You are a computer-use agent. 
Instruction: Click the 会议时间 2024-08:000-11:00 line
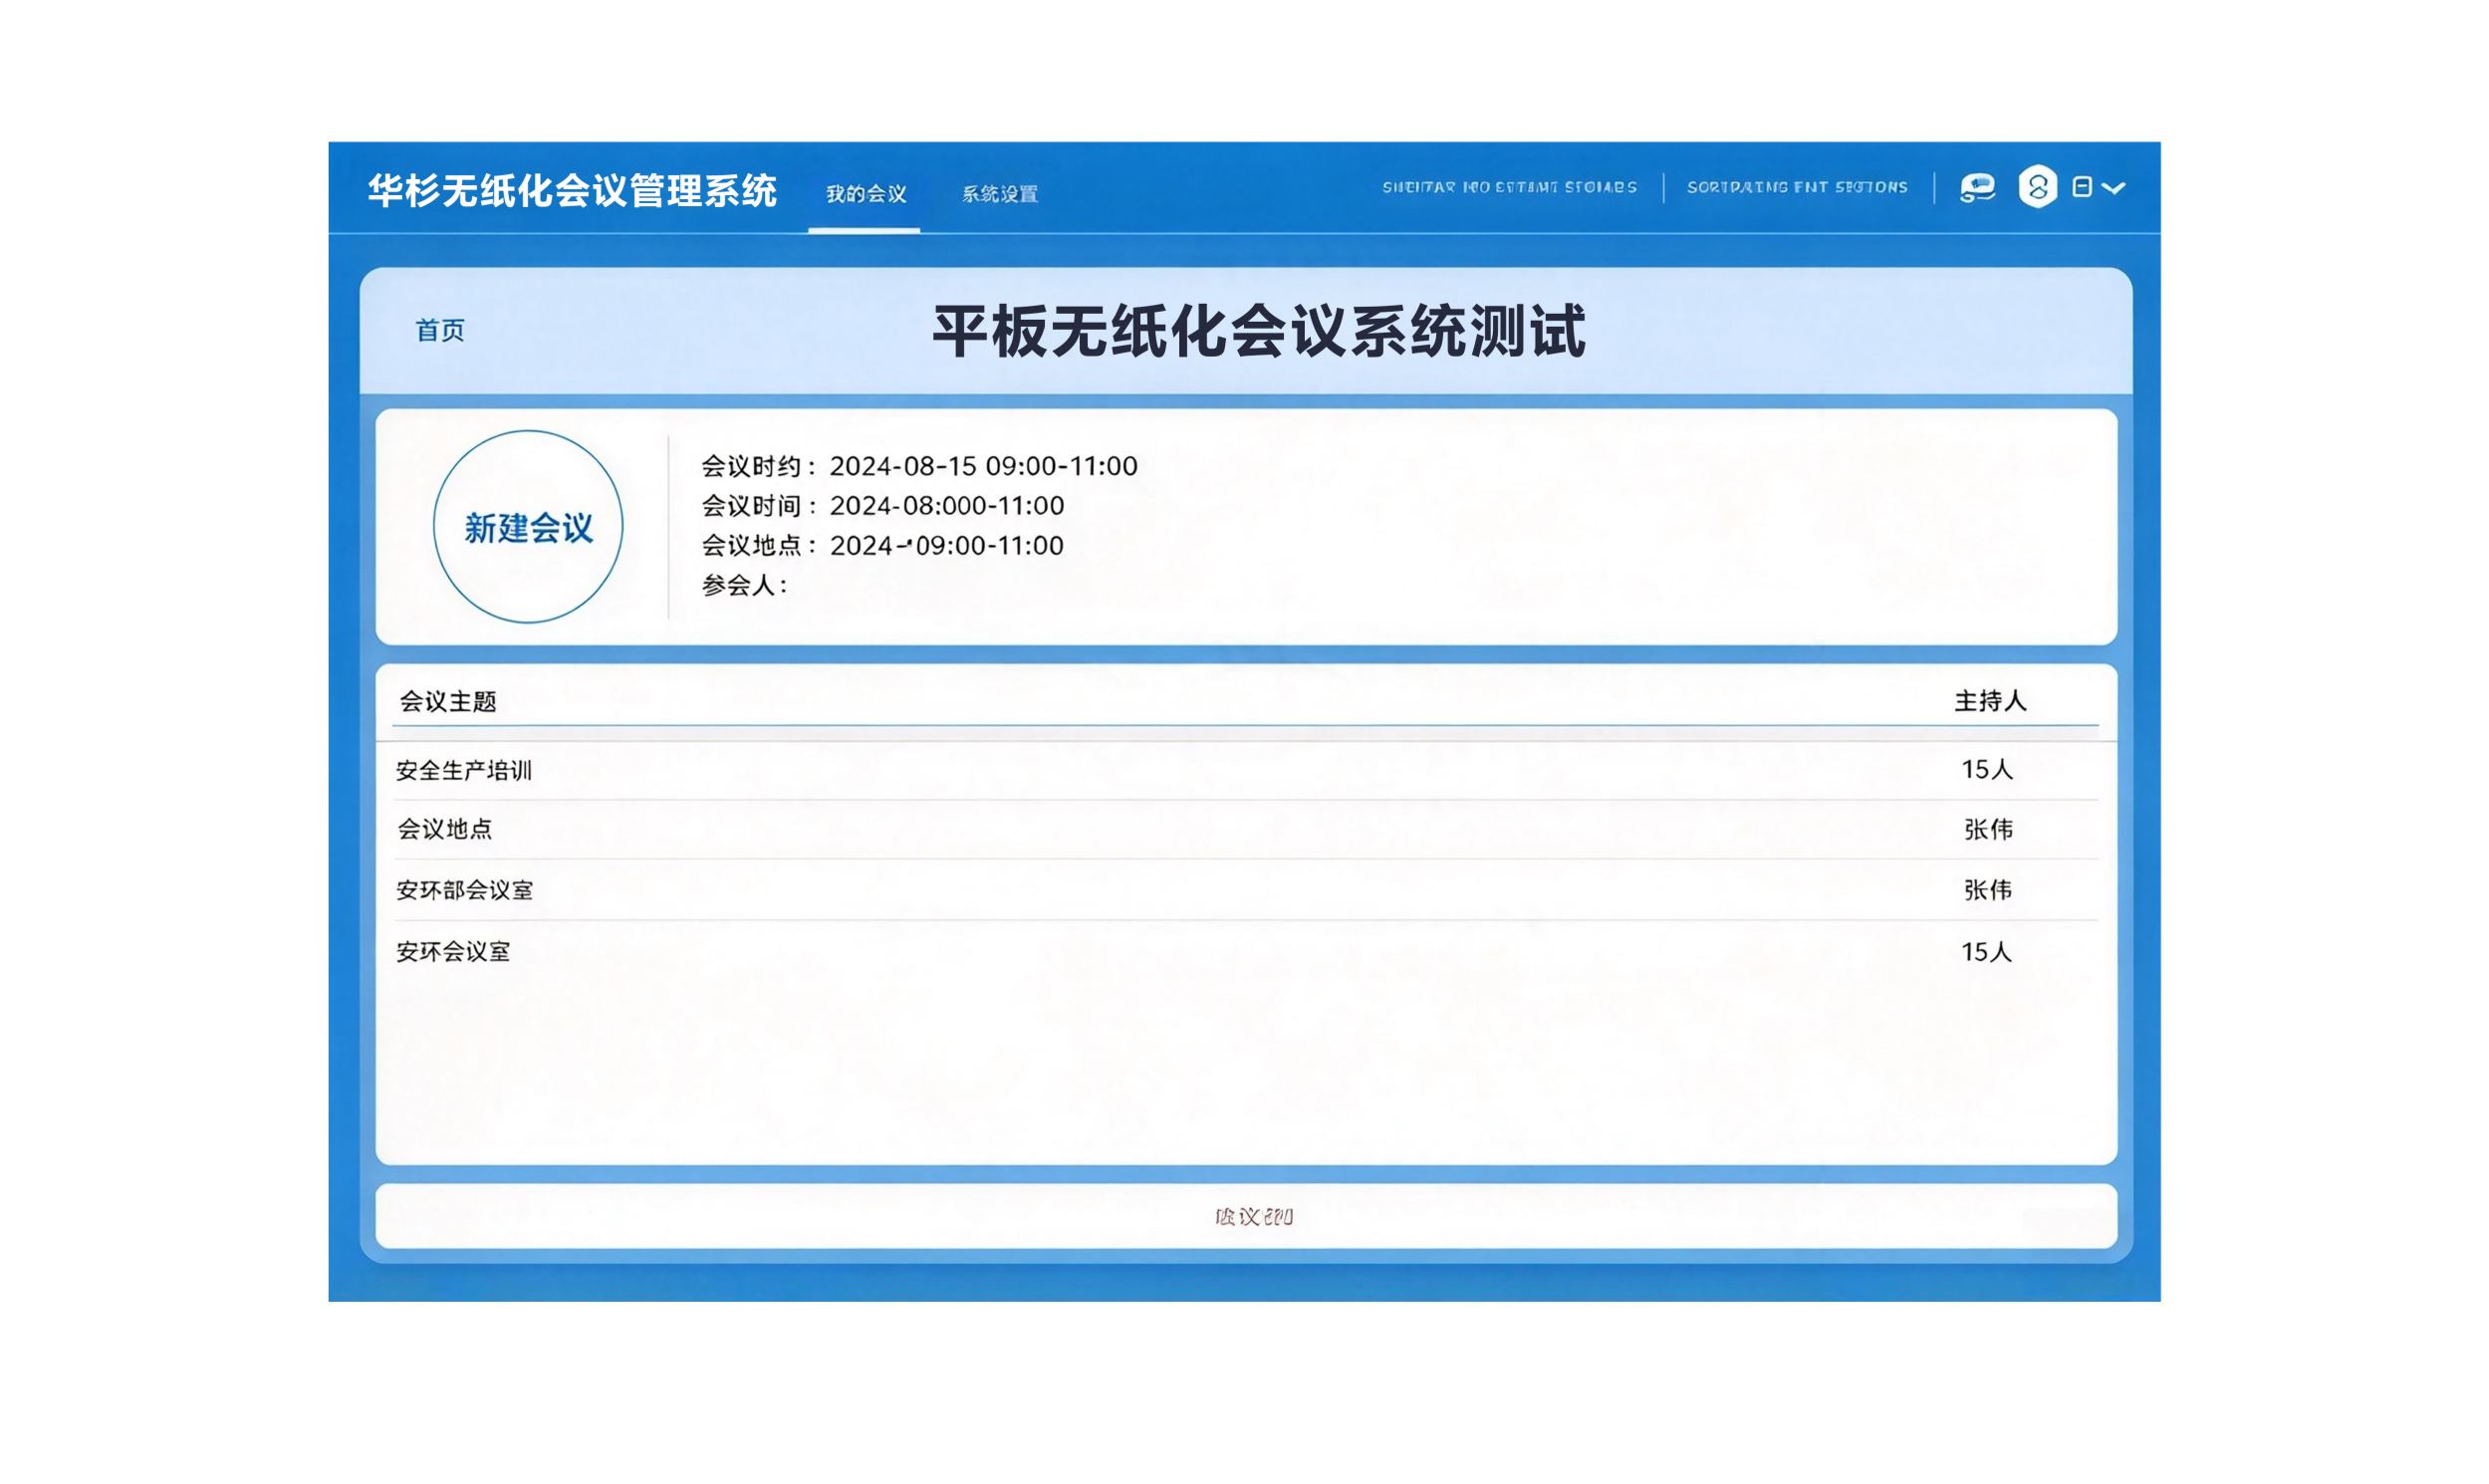[882, 506]
